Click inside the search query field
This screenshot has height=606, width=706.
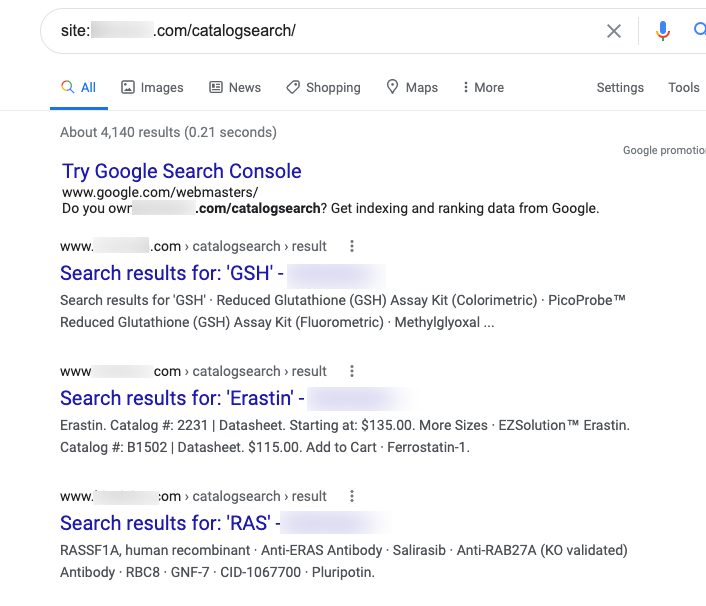pos(400,30)
